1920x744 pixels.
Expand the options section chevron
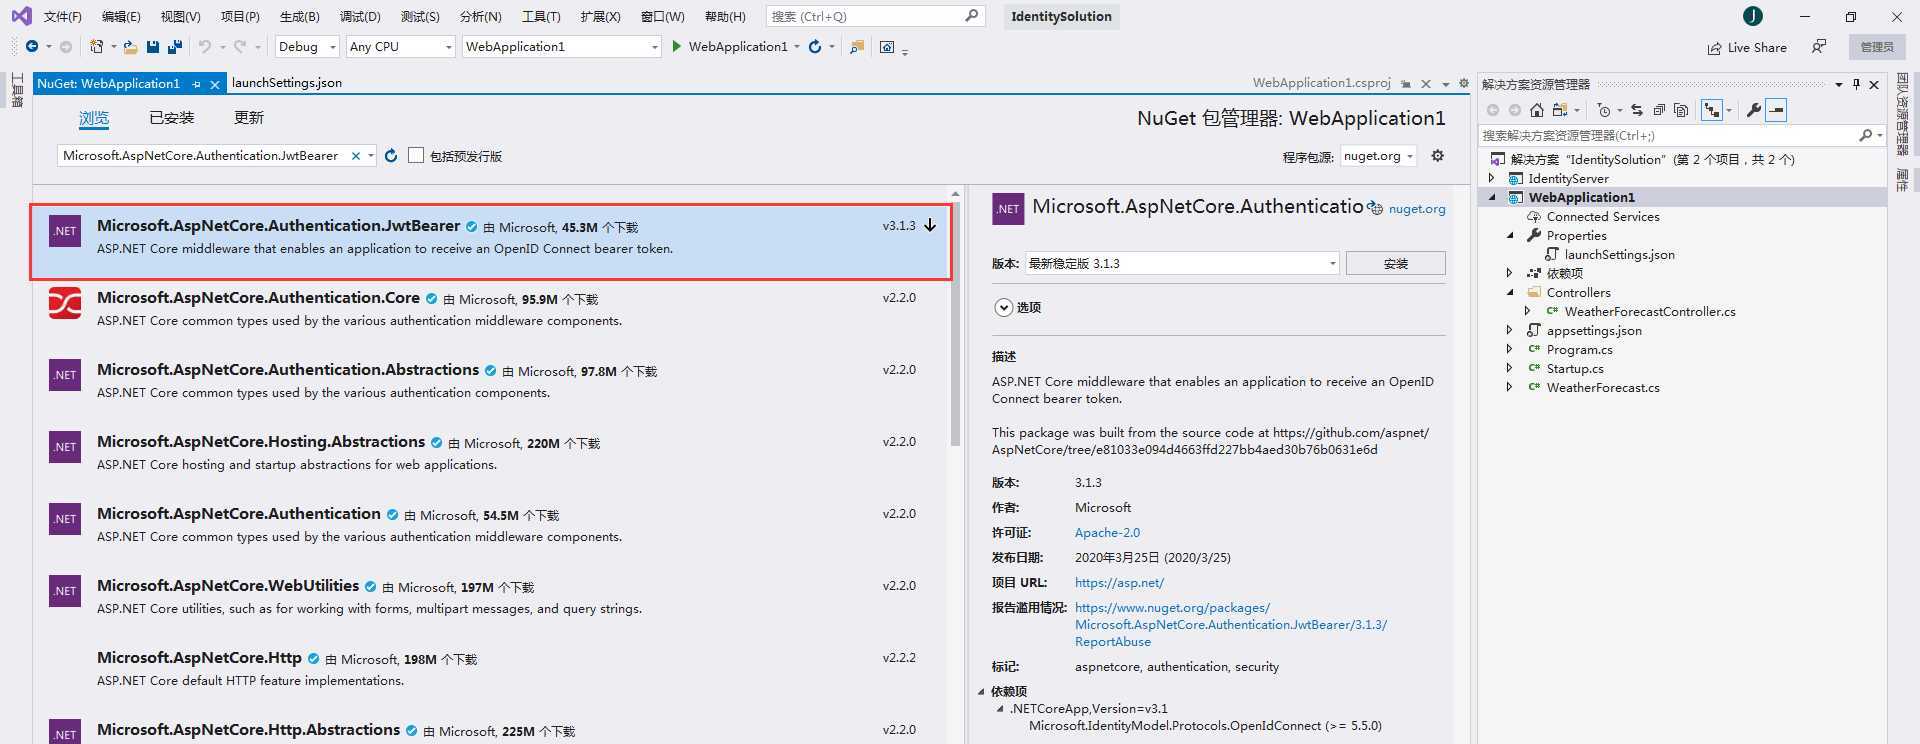1003,307
